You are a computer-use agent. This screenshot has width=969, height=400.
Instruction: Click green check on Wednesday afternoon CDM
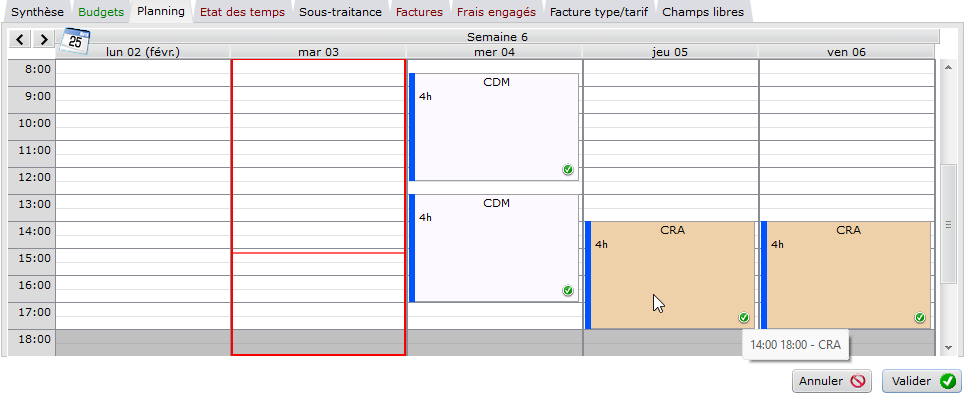[568, 291]
